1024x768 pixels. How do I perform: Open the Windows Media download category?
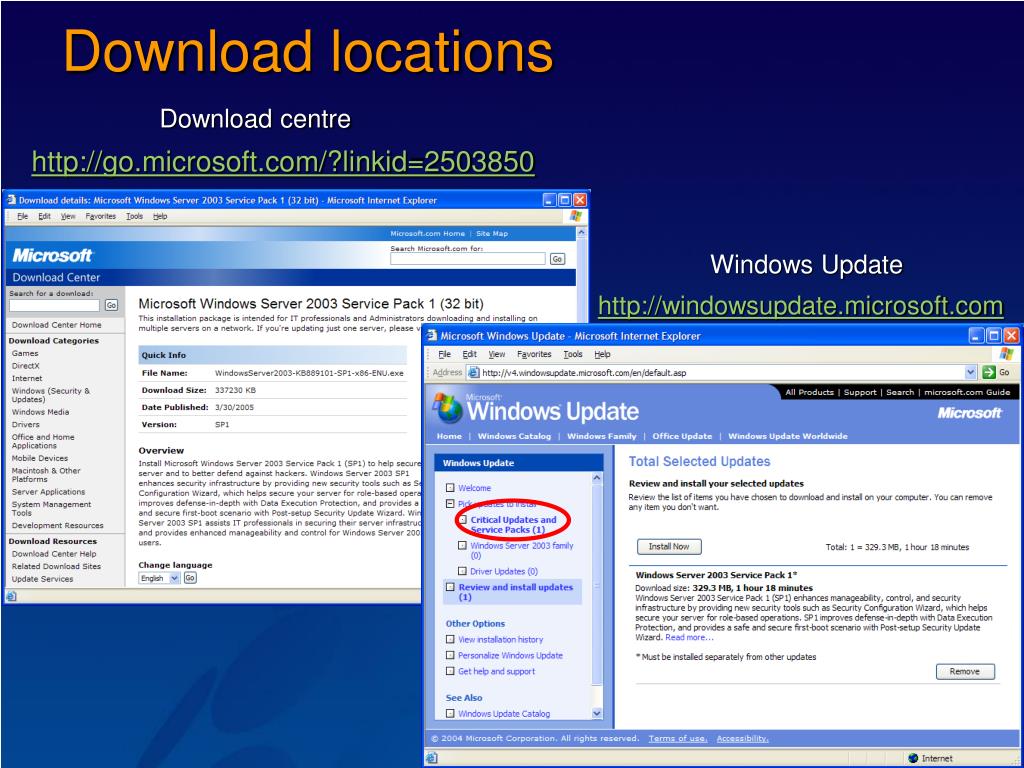(40, 412)
